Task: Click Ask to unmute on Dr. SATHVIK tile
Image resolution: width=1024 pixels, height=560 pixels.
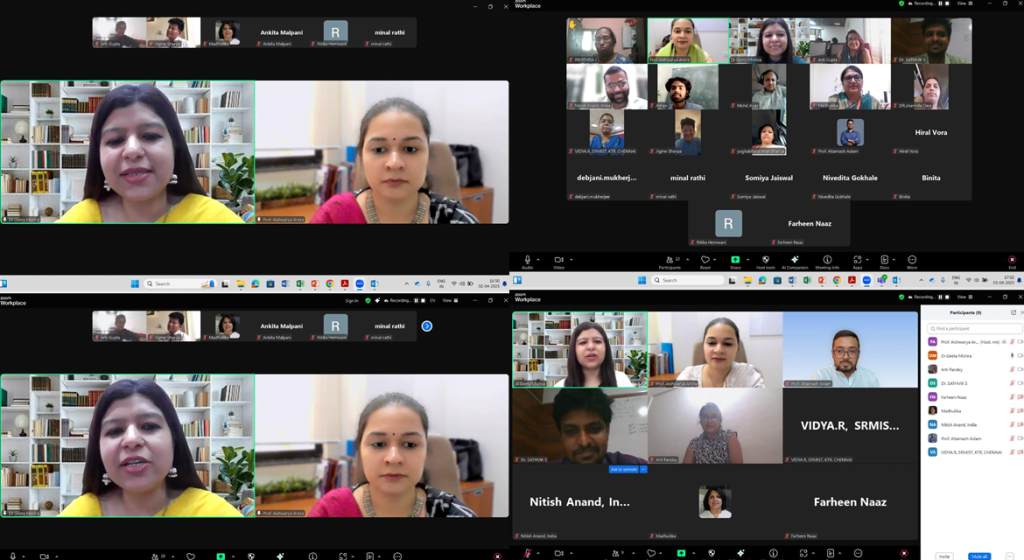Action: point(621,469)
